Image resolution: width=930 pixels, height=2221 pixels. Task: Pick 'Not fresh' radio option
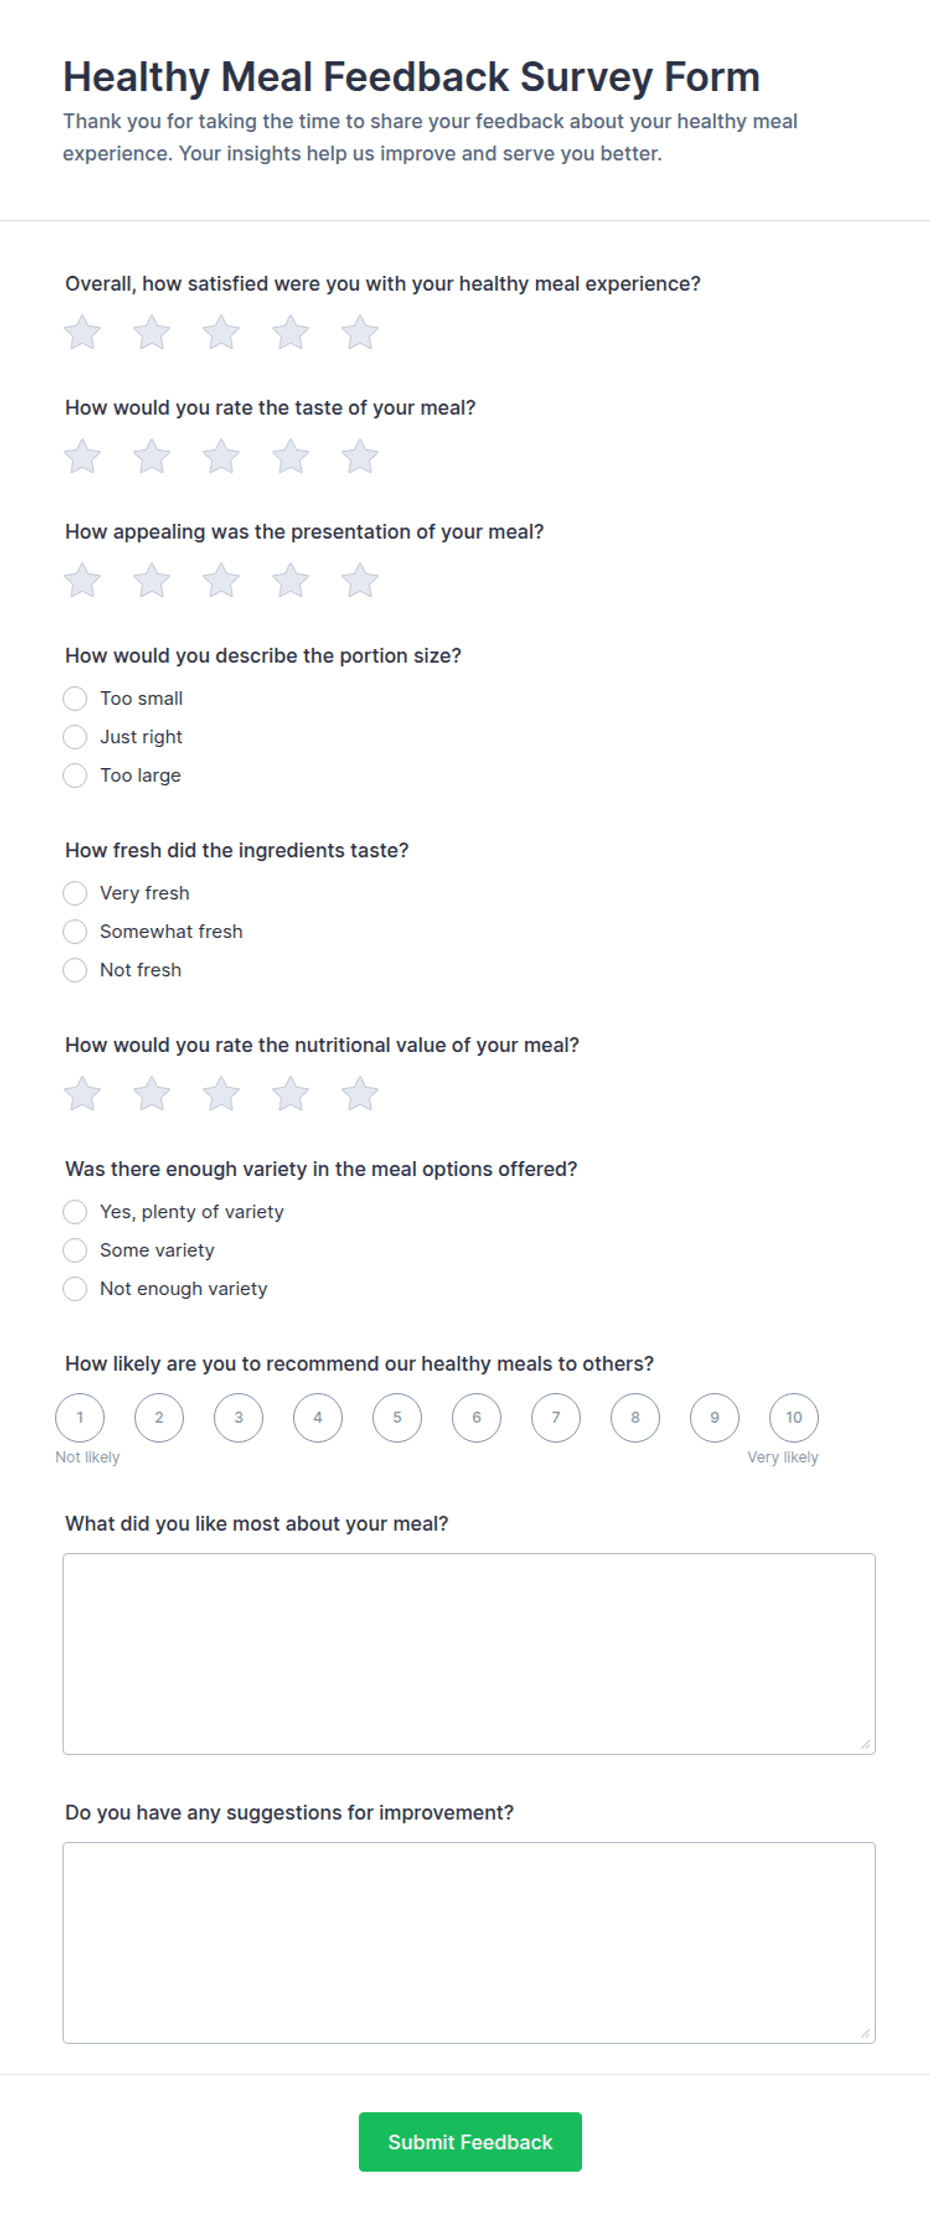point(75,970)
